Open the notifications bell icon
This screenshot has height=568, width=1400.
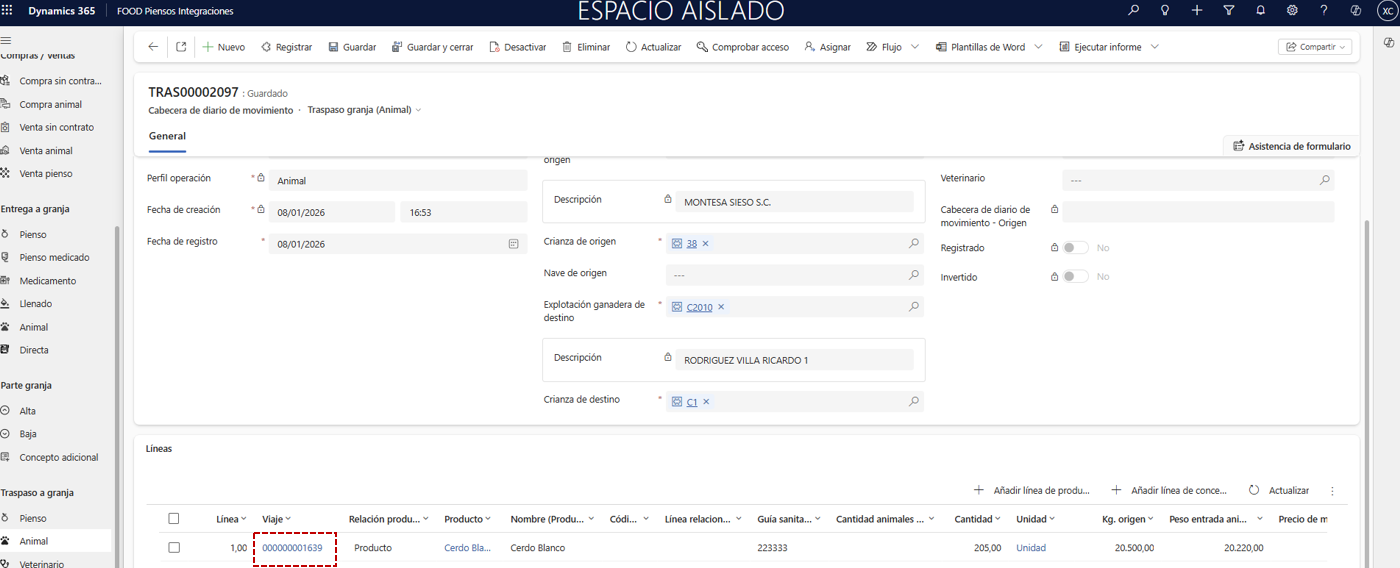(1260, 11)
